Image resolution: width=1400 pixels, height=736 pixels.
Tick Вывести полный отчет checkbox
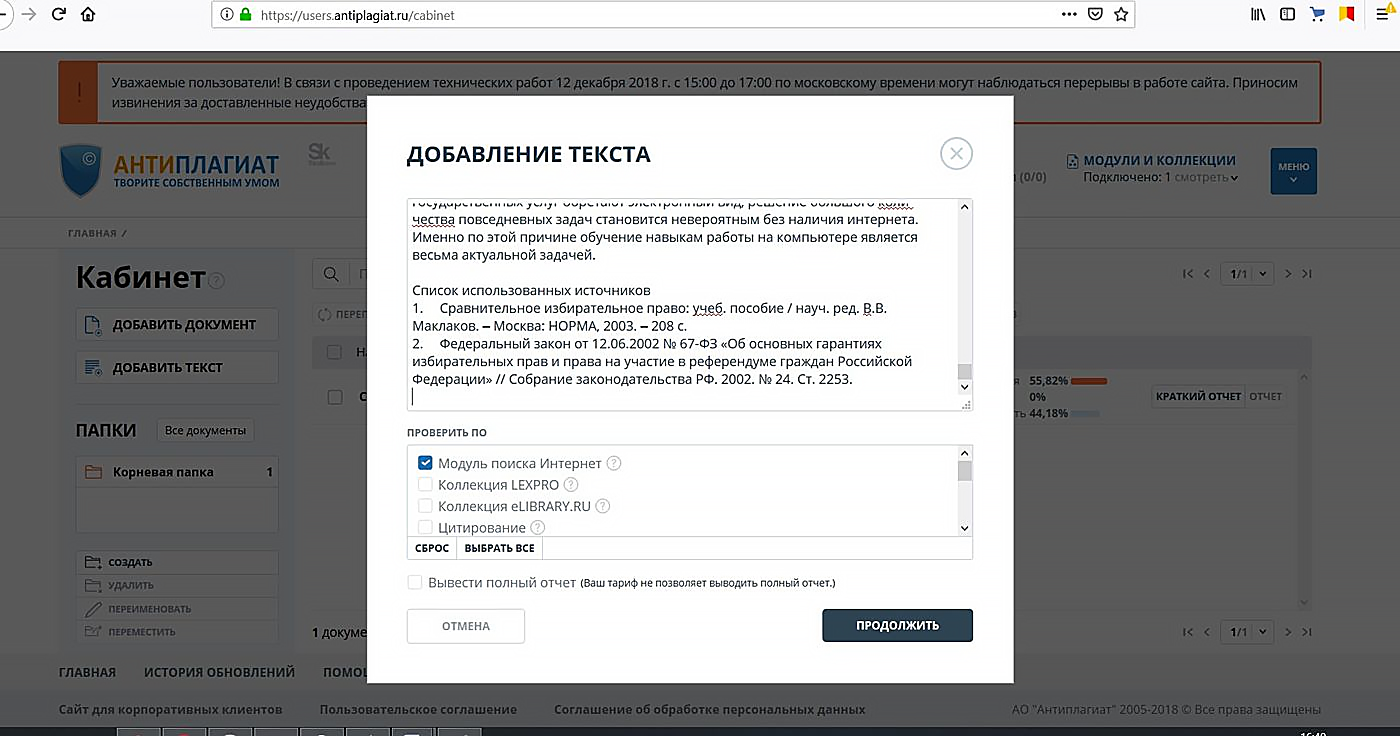tap(414, 582)
